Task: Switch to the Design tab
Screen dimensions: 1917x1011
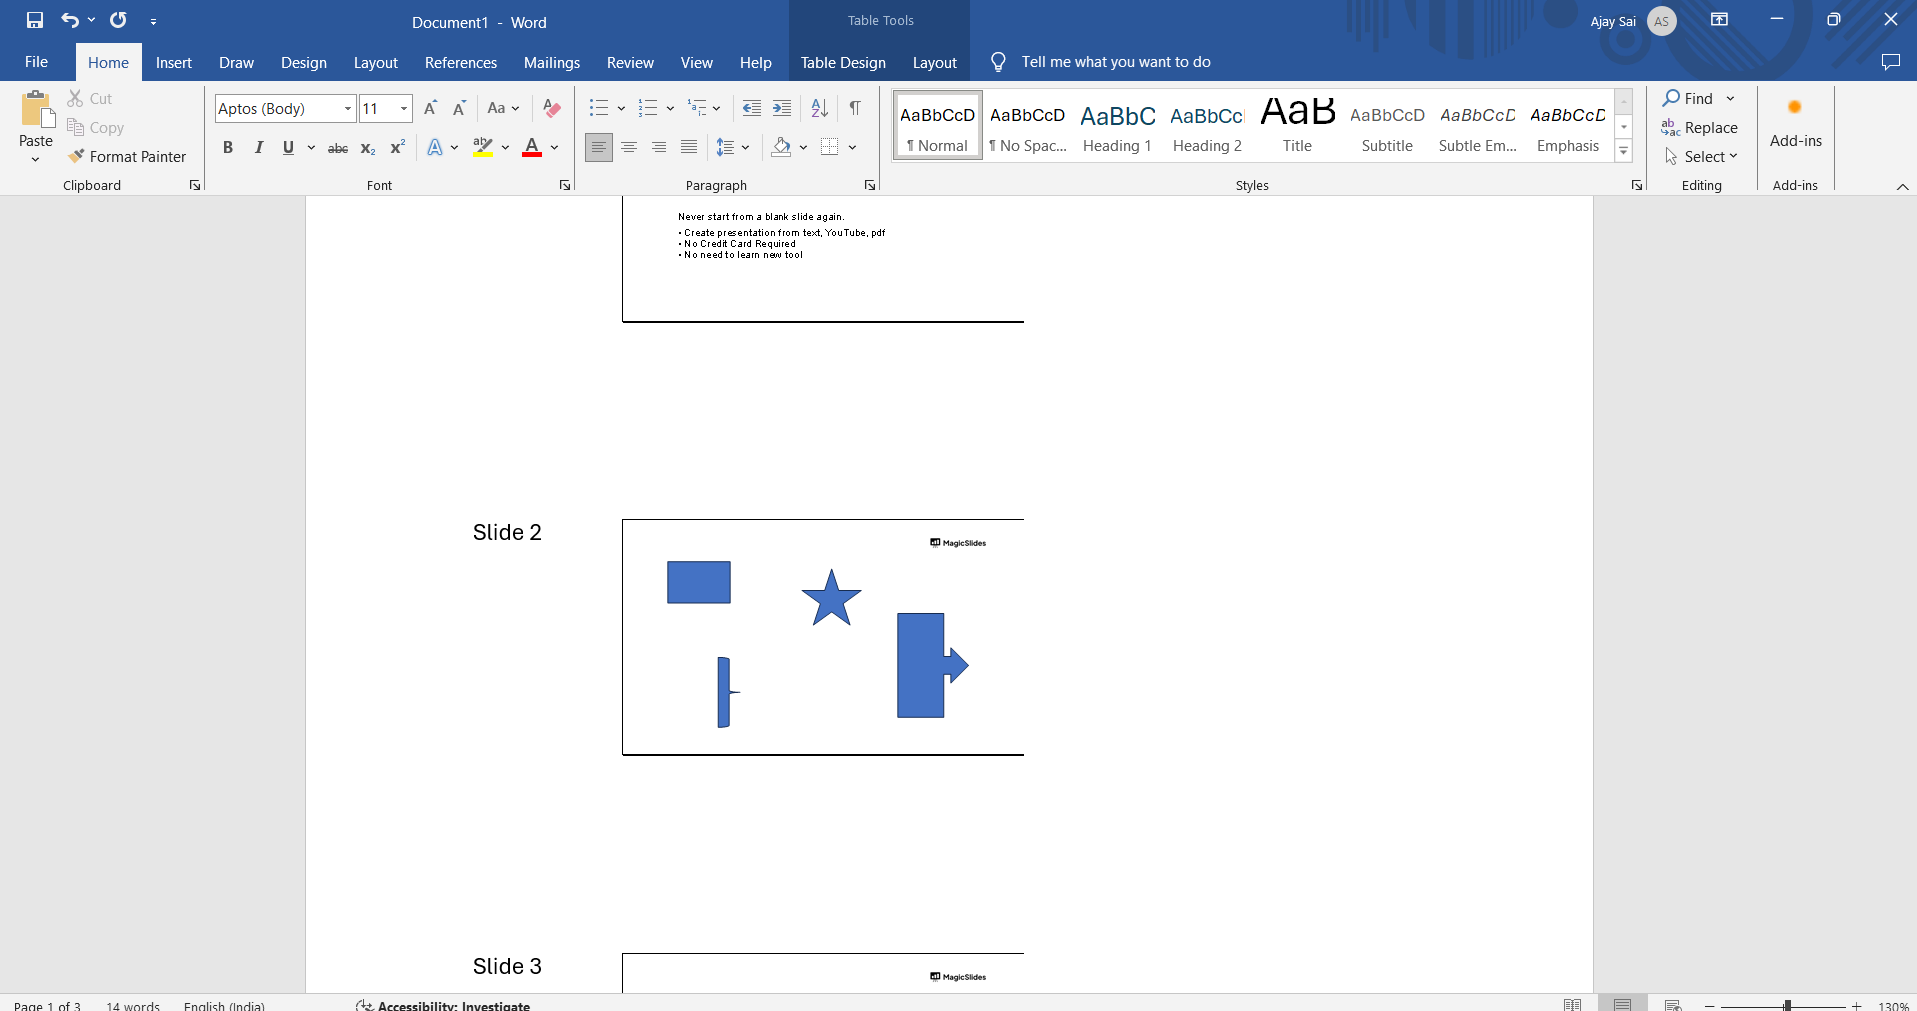Action: point(304,62)
